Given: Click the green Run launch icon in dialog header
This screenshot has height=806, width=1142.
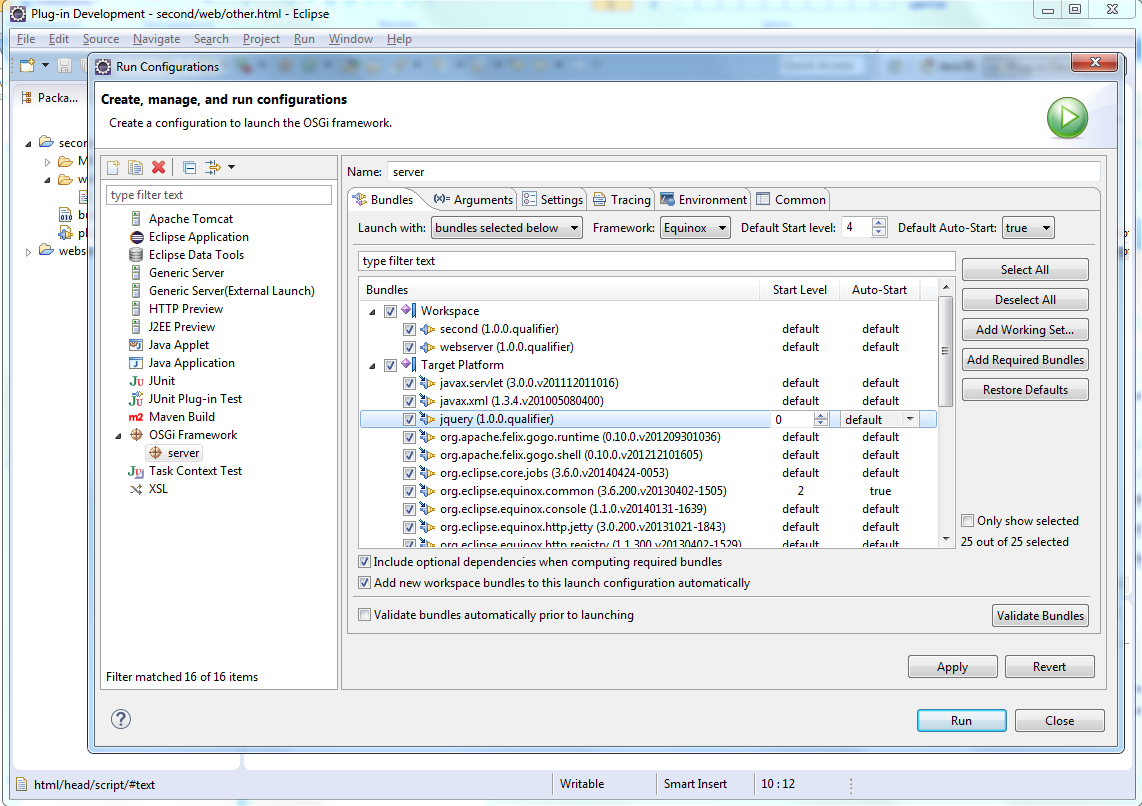Looking at the screenshot, I should [1067, 118].
